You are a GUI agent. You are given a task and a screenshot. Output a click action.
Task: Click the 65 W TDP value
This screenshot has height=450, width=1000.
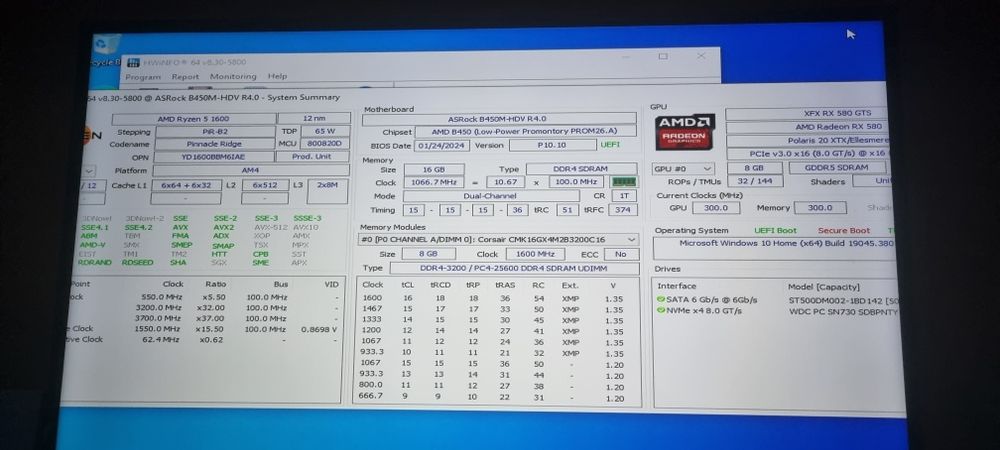tap(325, 131)
